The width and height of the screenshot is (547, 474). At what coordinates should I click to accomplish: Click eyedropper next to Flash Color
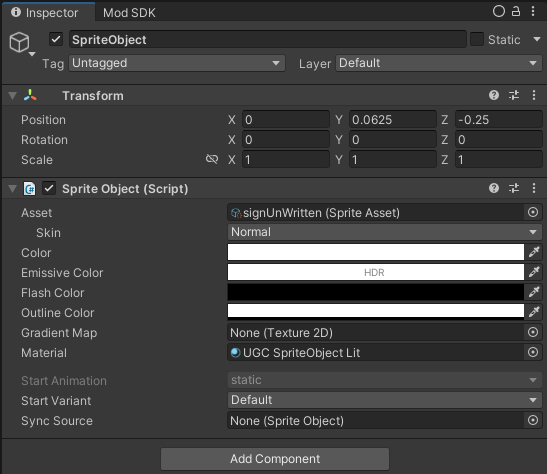(x=534, y=292)
